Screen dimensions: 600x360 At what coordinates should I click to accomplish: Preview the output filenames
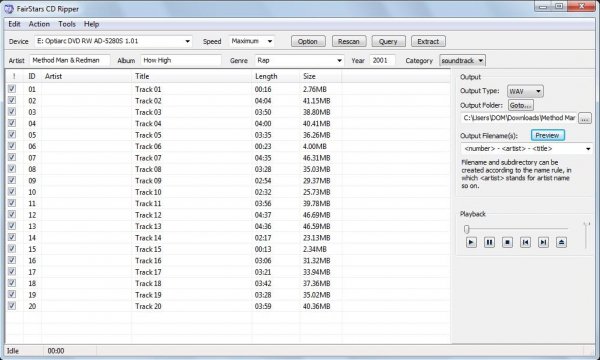click(x=547, y=135)
